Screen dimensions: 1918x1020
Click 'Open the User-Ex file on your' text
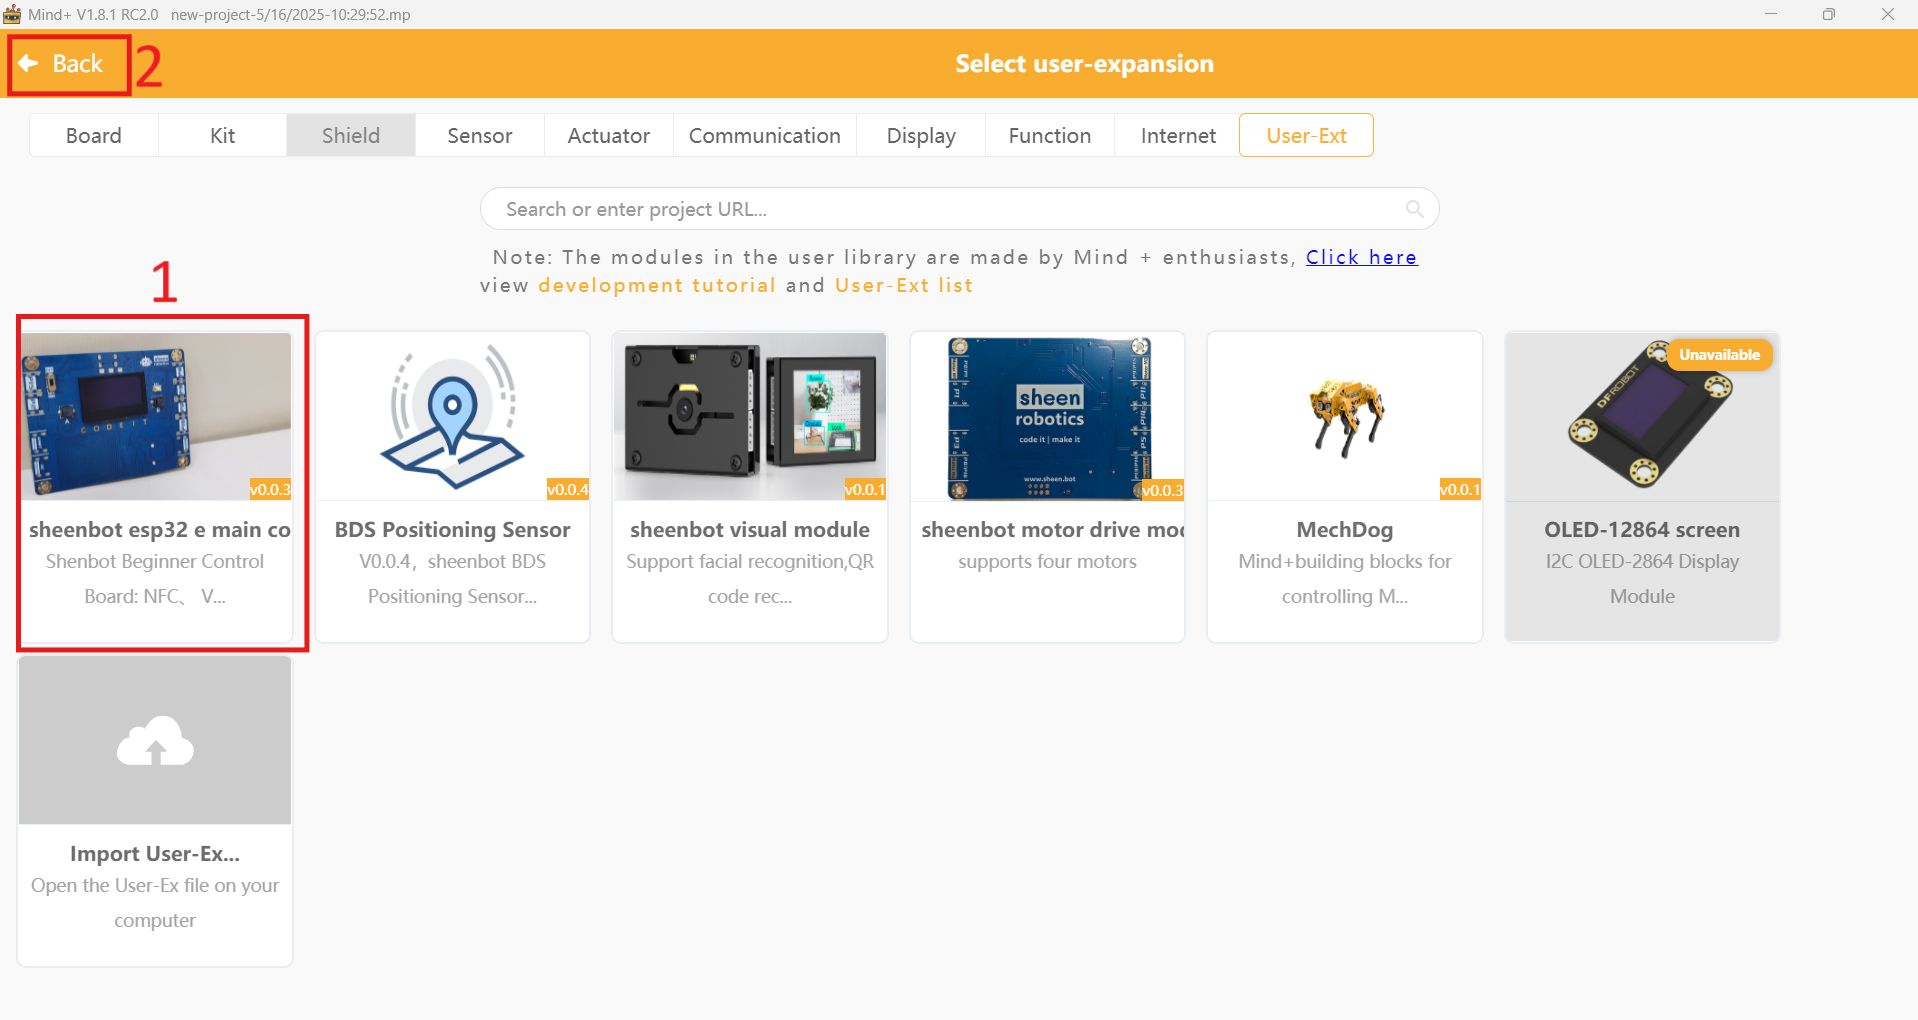click(155, 886)
